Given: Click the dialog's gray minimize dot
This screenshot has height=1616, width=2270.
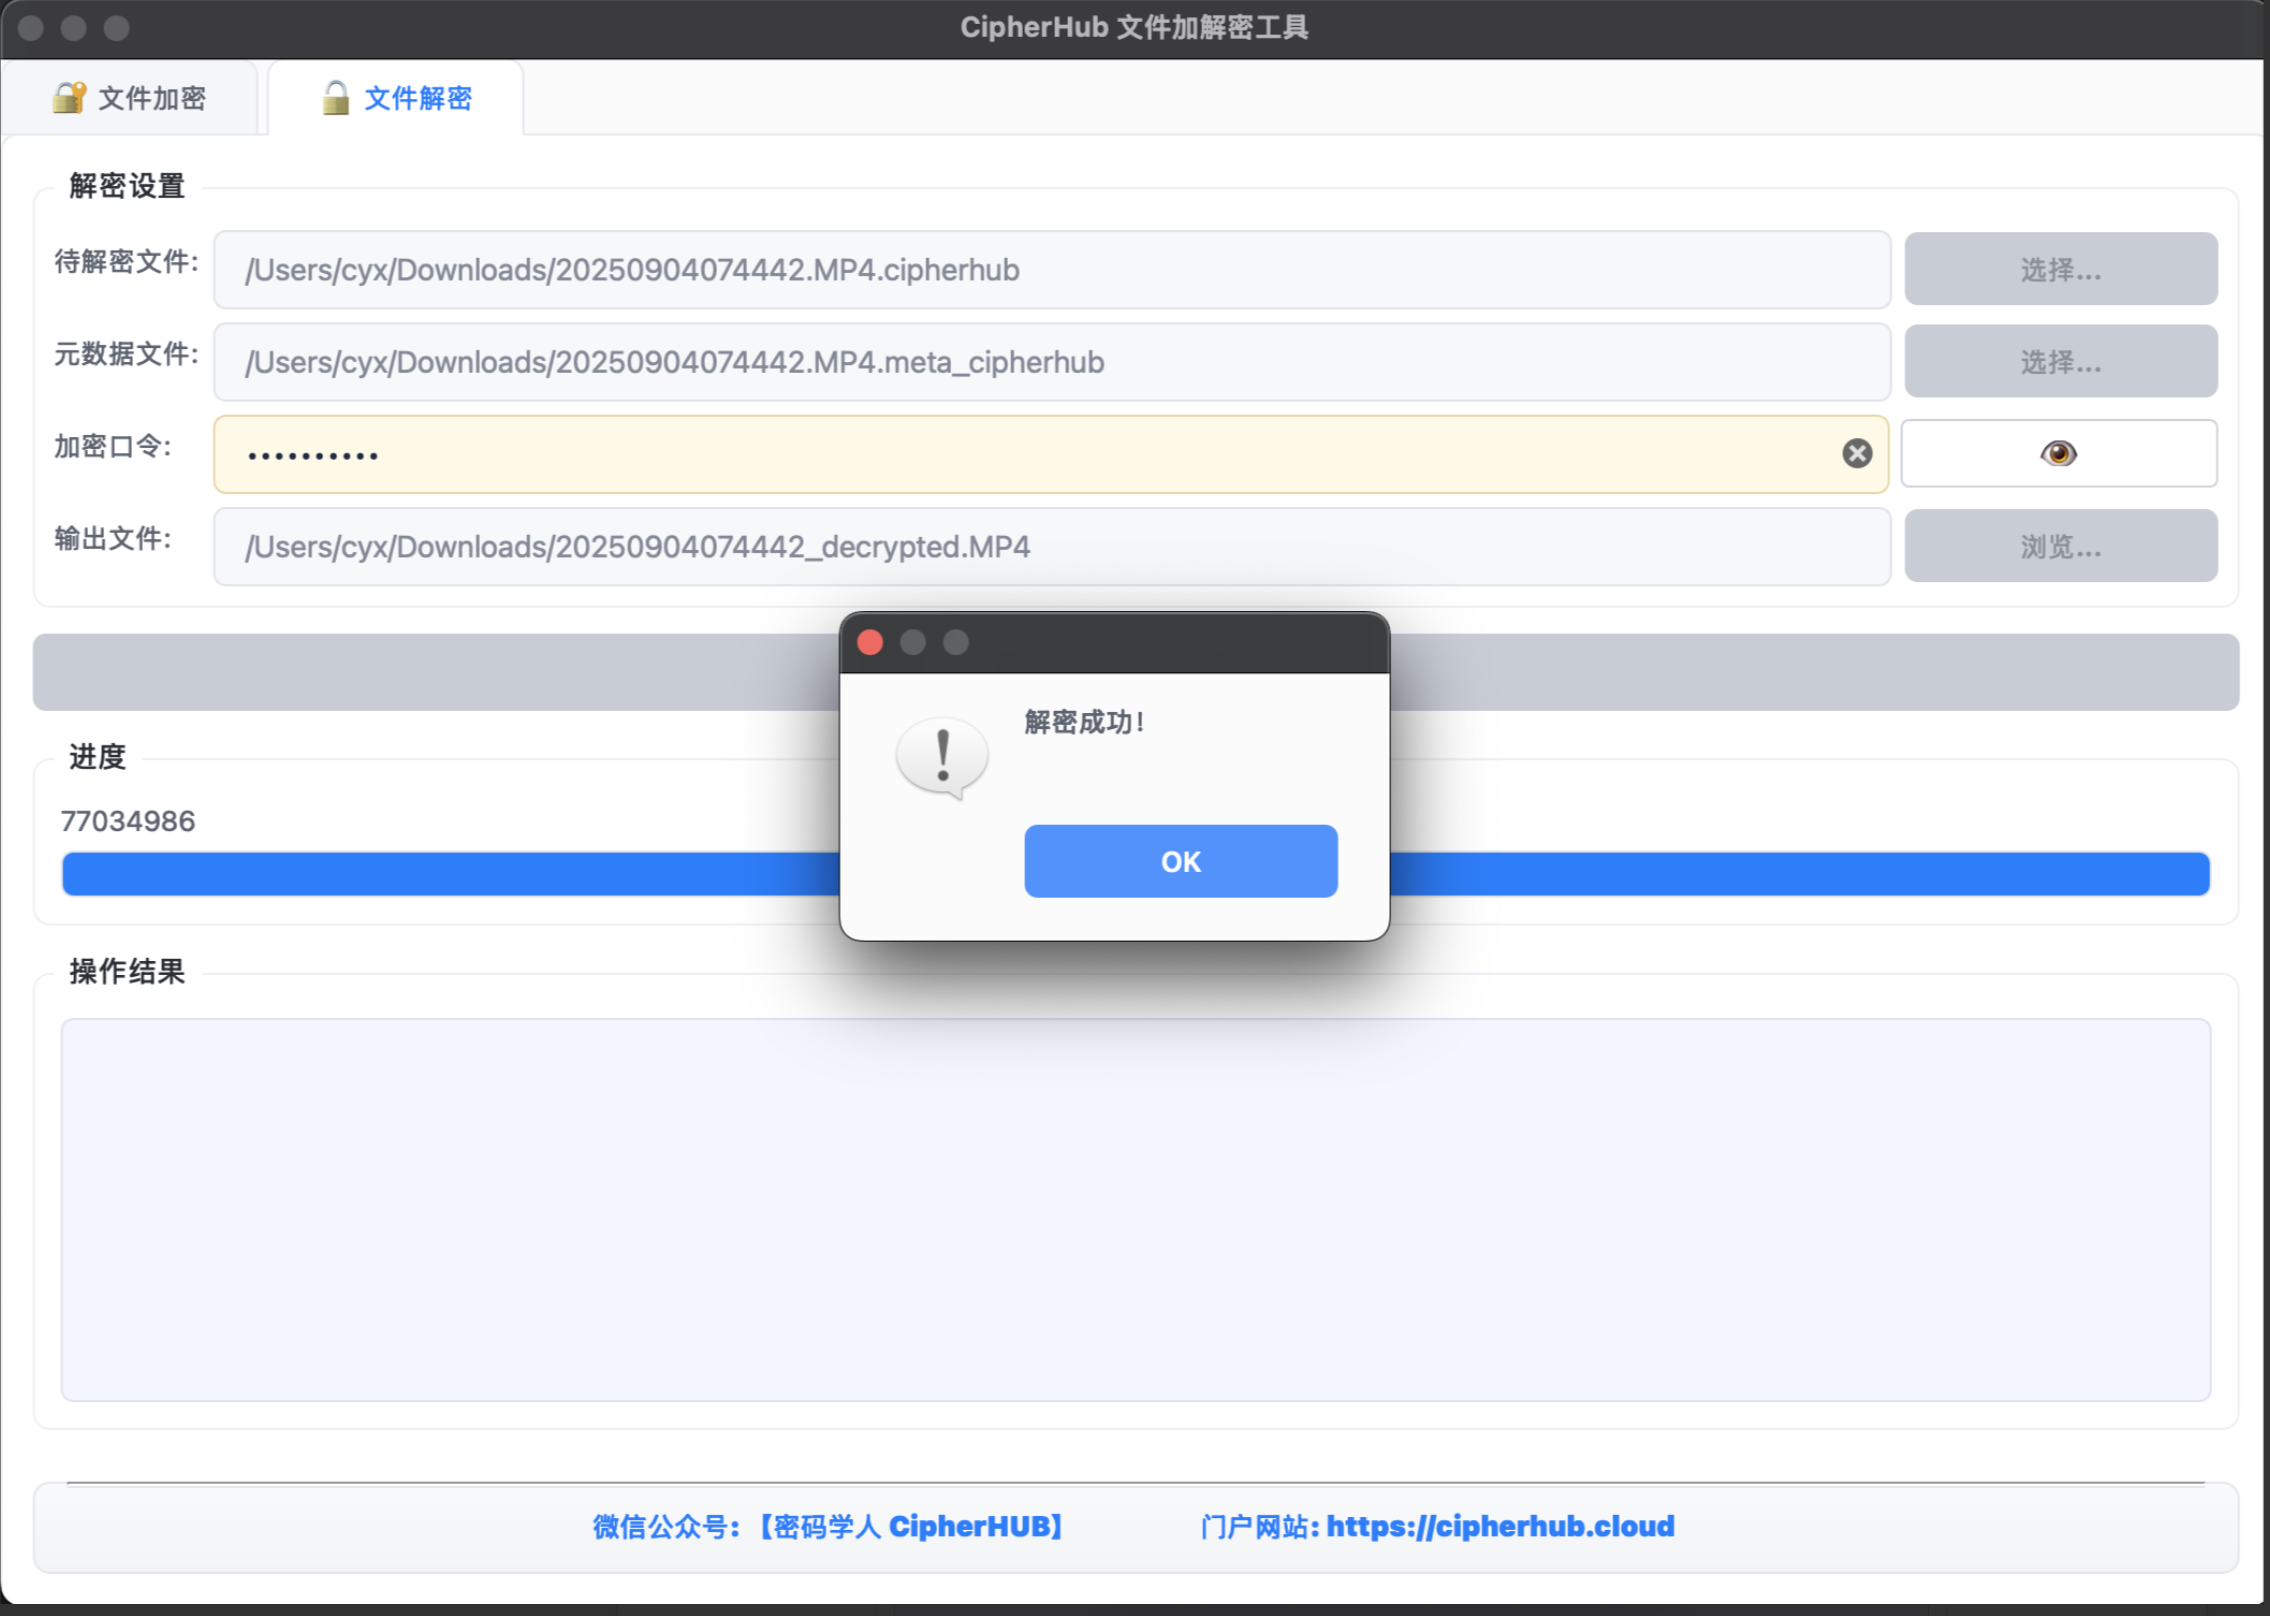Looking at the screenshot, I should (913, 642).
